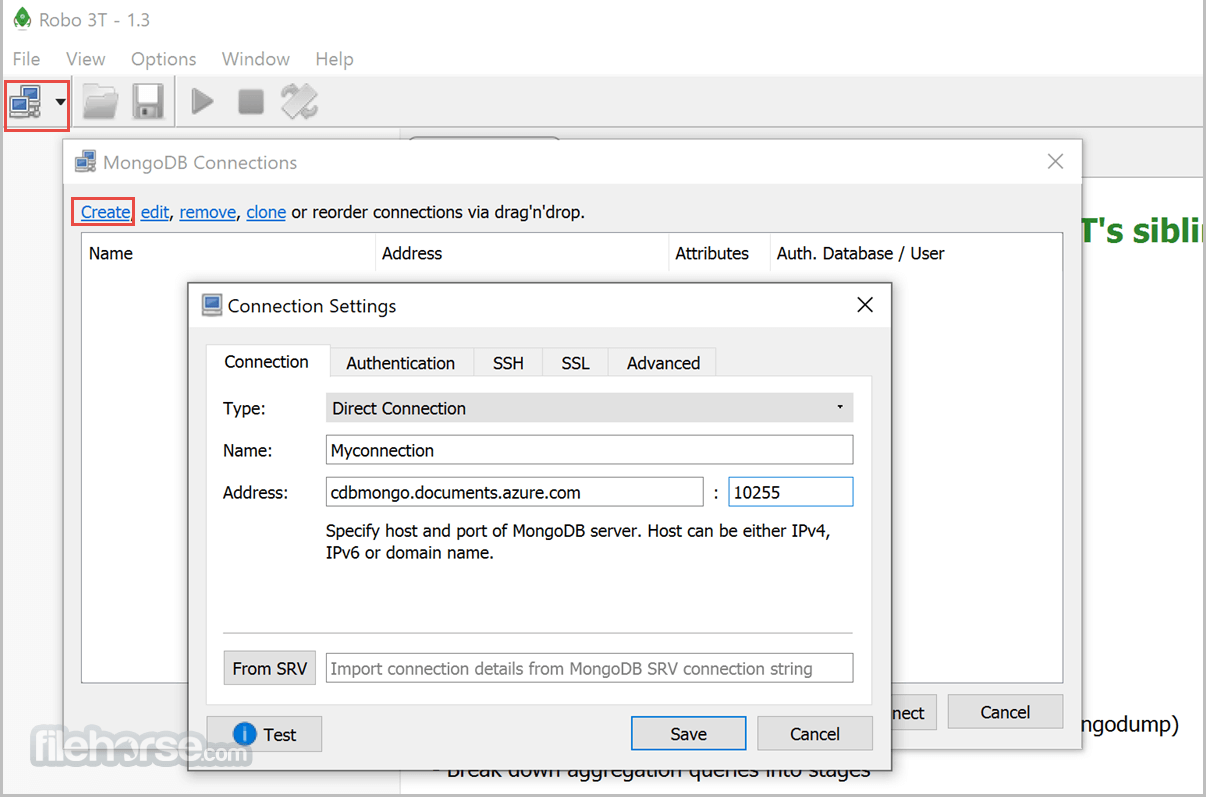
Task: Click the Name field containing Myconnection
Action: (x=590, y=450)
